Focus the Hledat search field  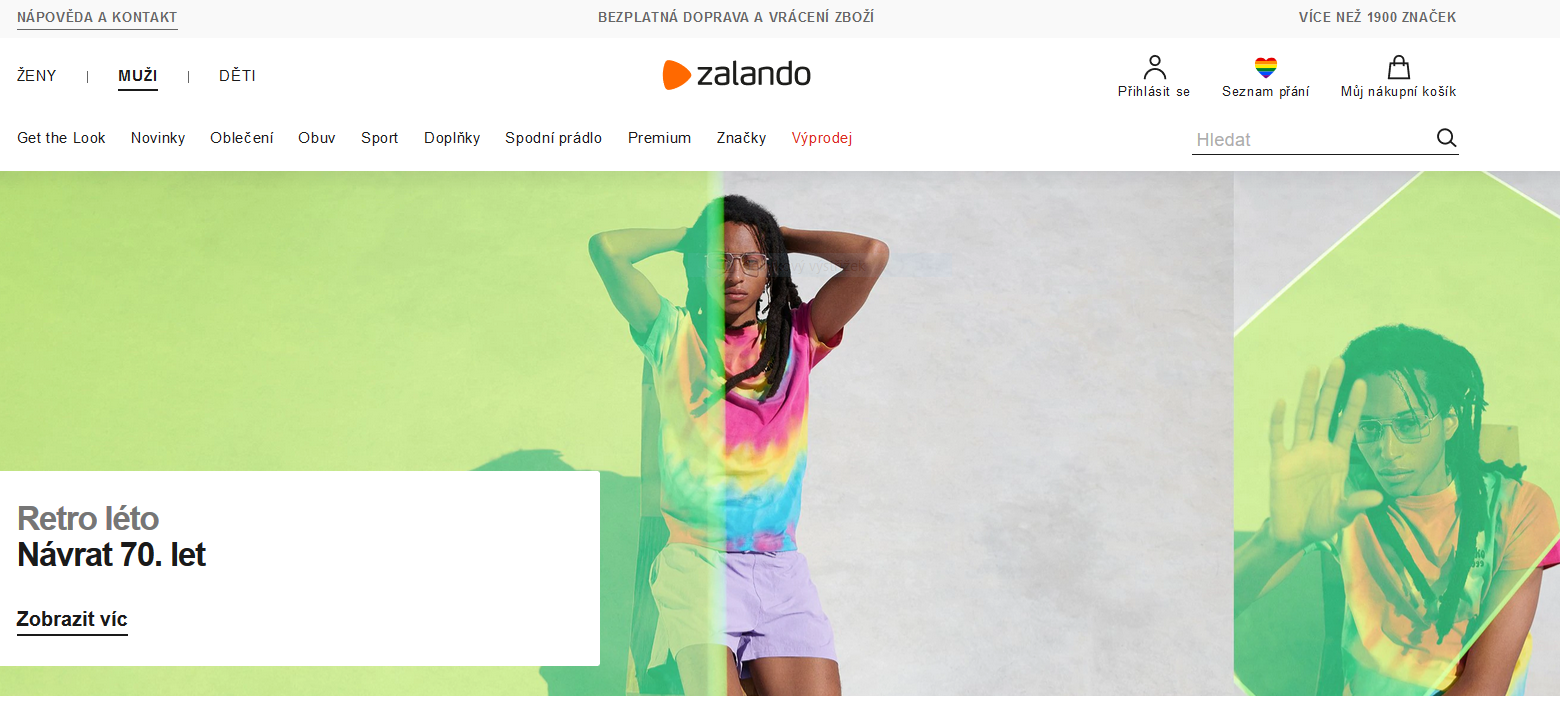click(1313, 140)
